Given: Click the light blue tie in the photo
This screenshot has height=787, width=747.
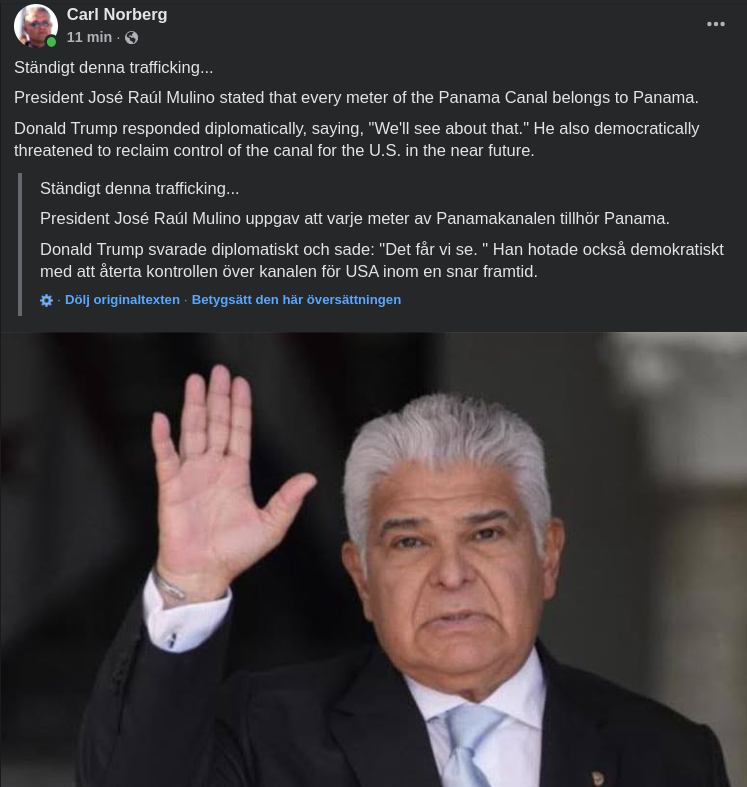Looking at the screenshot, I should (469, 745).
